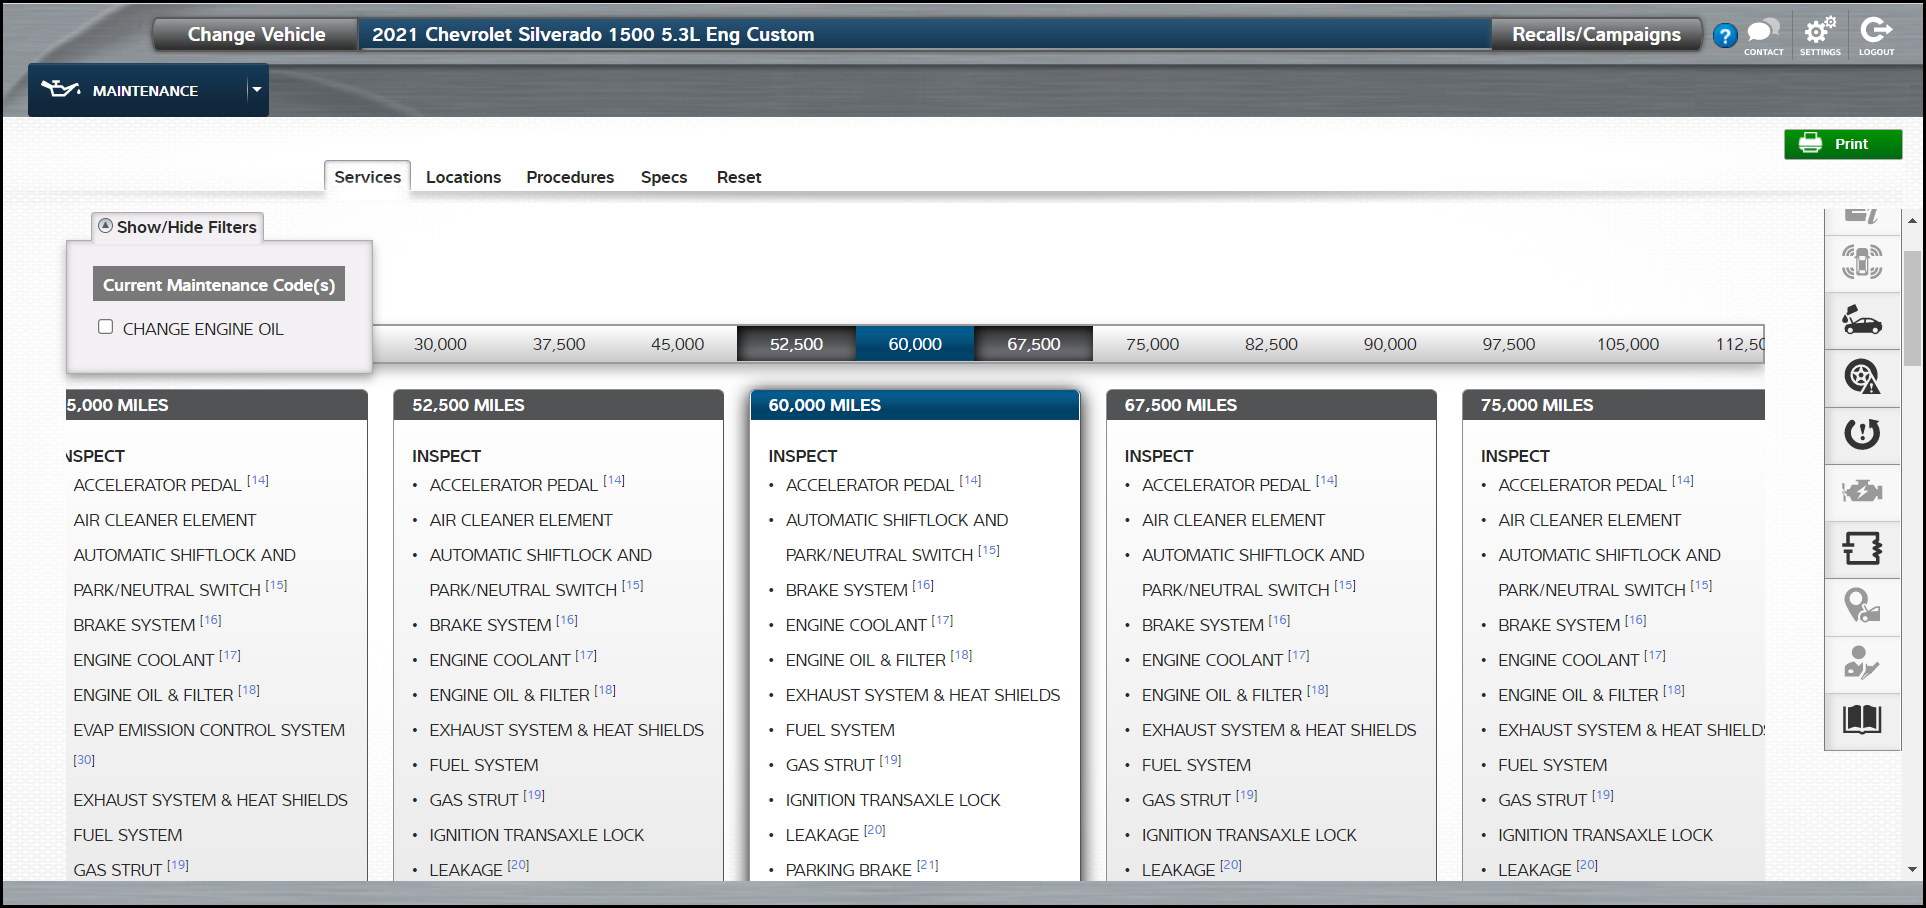Switch to the Locations tab
1926x908 pixels.
(x=463, y=177)
